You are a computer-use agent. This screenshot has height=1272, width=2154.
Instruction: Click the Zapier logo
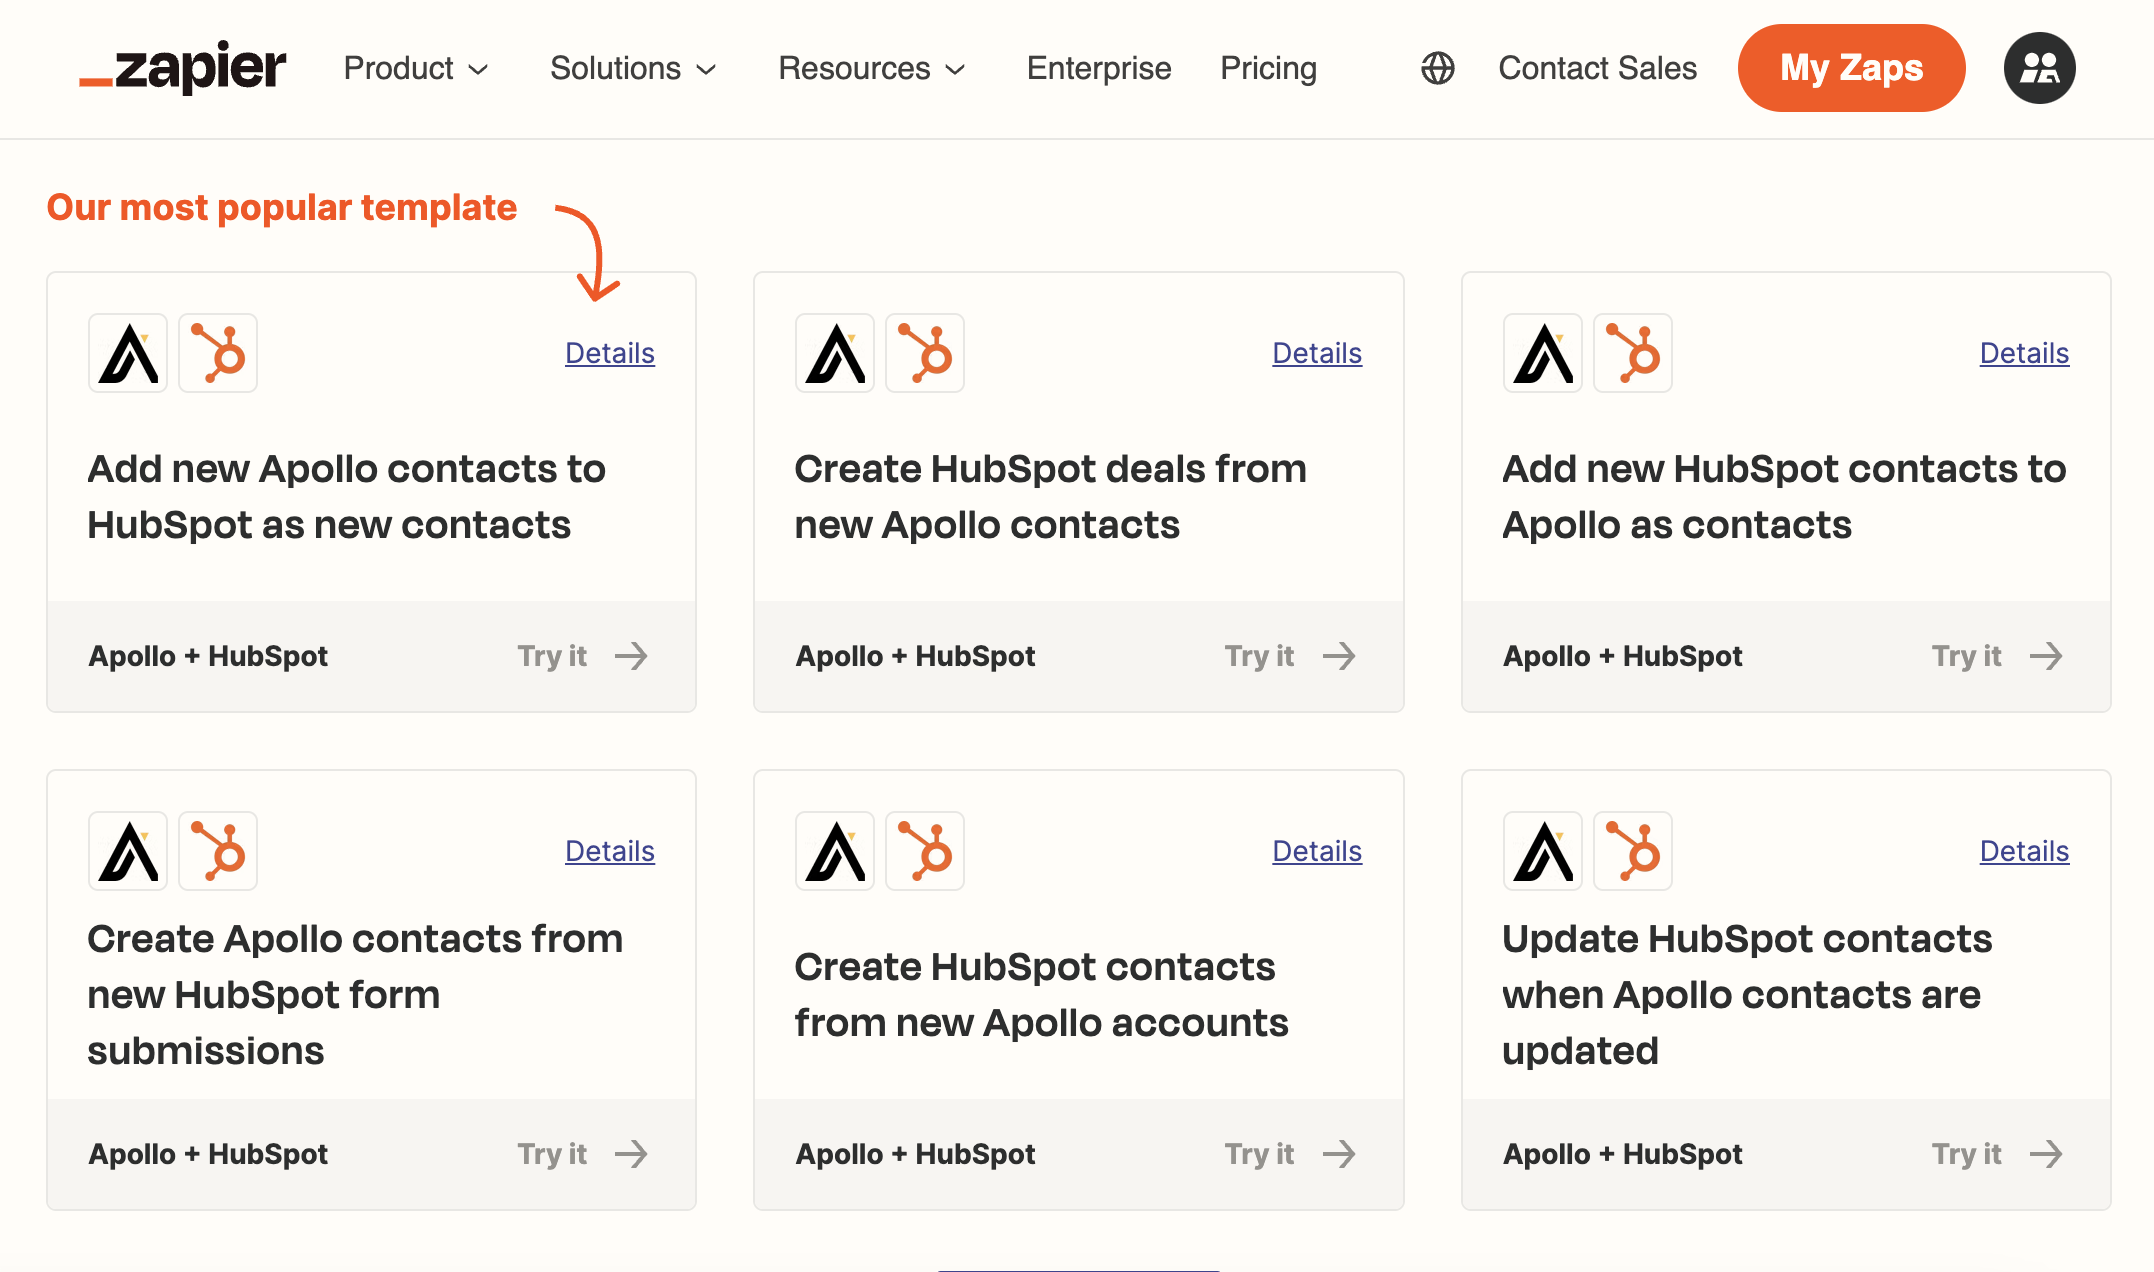183,67
